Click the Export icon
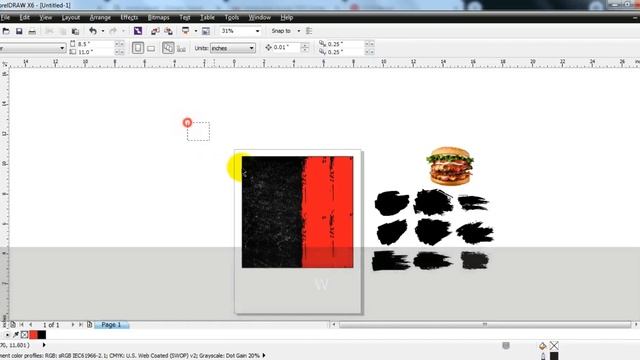Viewport: 640px width, 360px height. point(168,31)
